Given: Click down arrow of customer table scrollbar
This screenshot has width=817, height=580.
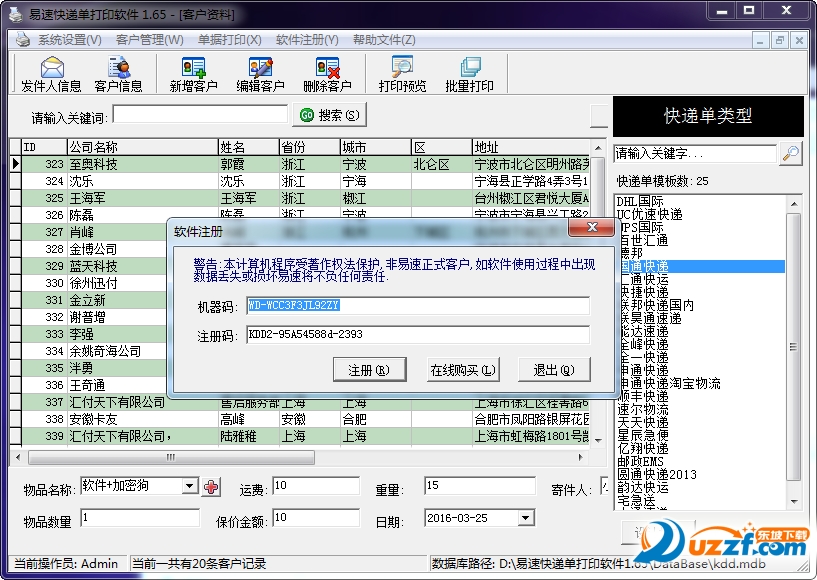Looking at the screenshot, I should 598,440.
